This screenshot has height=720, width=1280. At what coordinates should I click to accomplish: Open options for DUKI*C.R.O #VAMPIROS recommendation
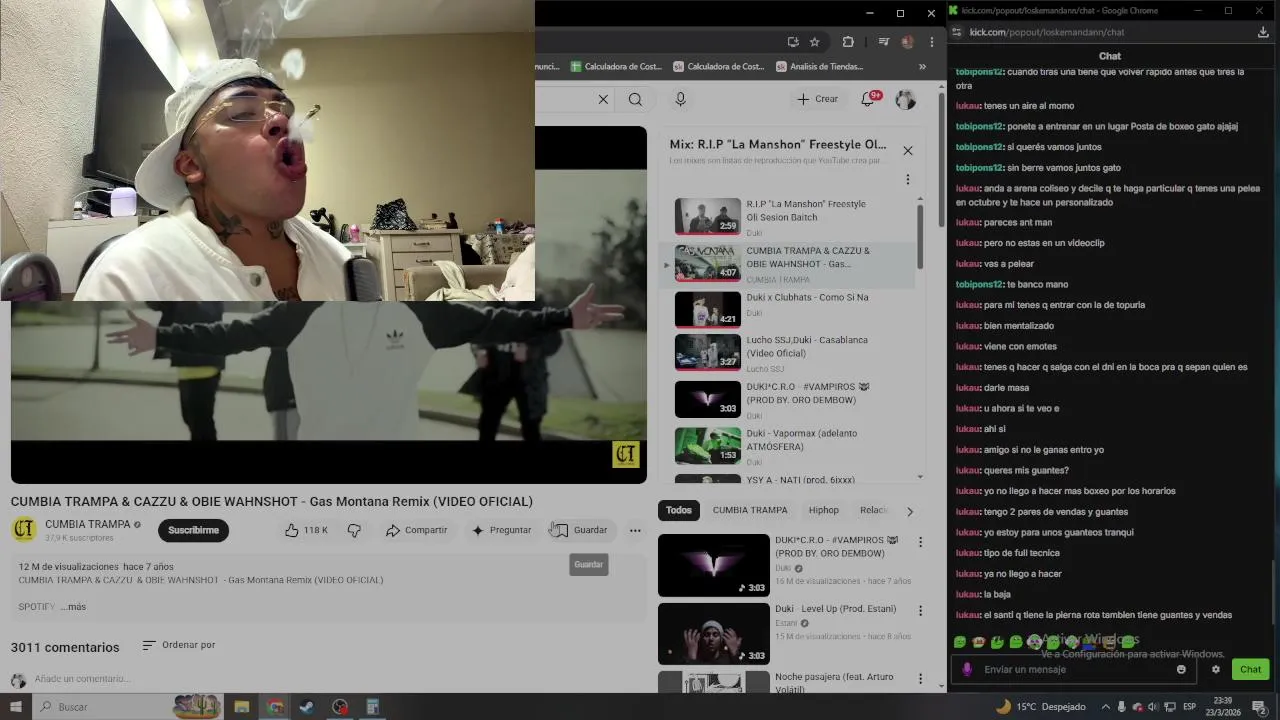tap(920, 542)
